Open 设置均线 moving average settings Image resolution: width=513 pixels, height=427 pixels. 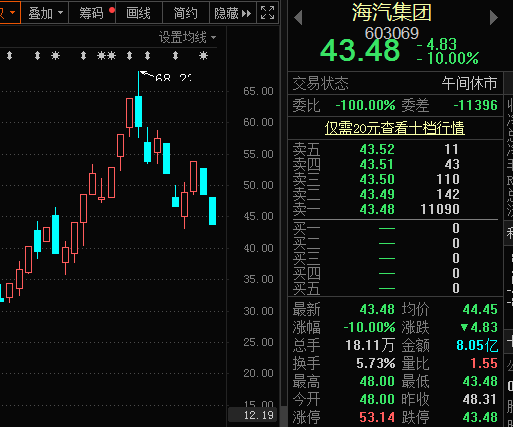pos(187,37)
